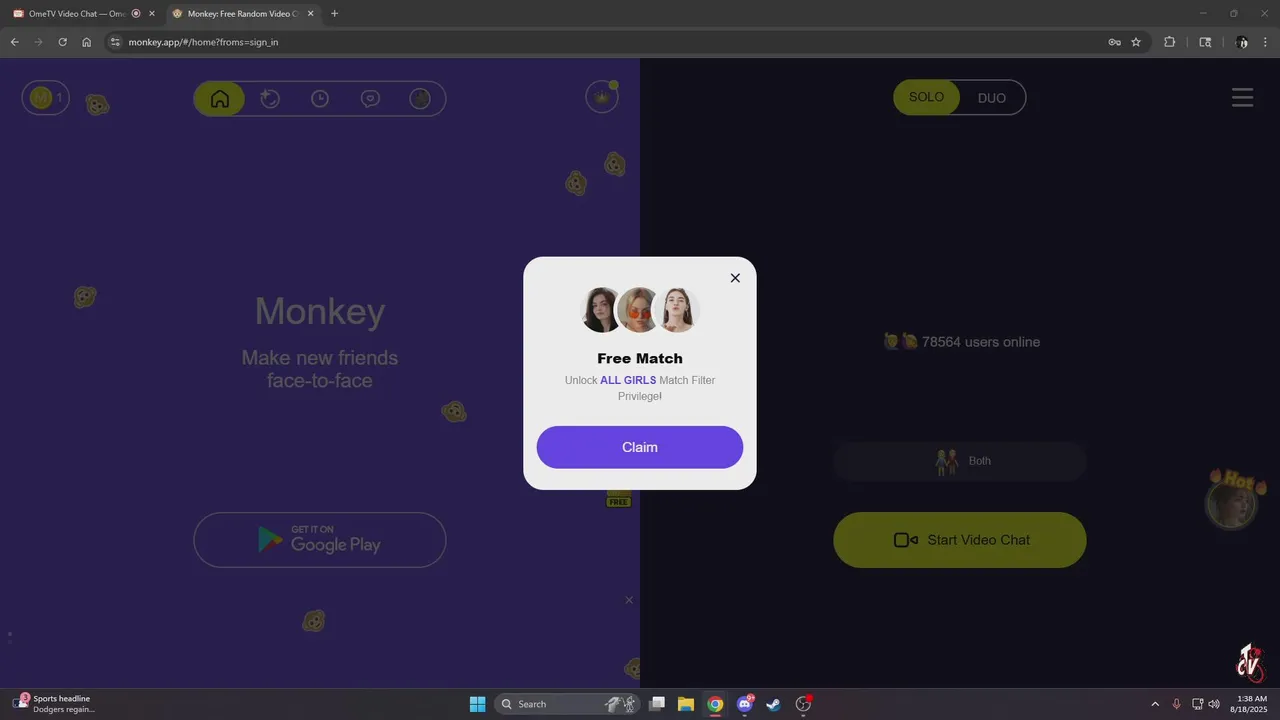Bookmark this page with star icon
Image resolution: width=1280 pixels, height=720 pixels.
pos(1136,42)
